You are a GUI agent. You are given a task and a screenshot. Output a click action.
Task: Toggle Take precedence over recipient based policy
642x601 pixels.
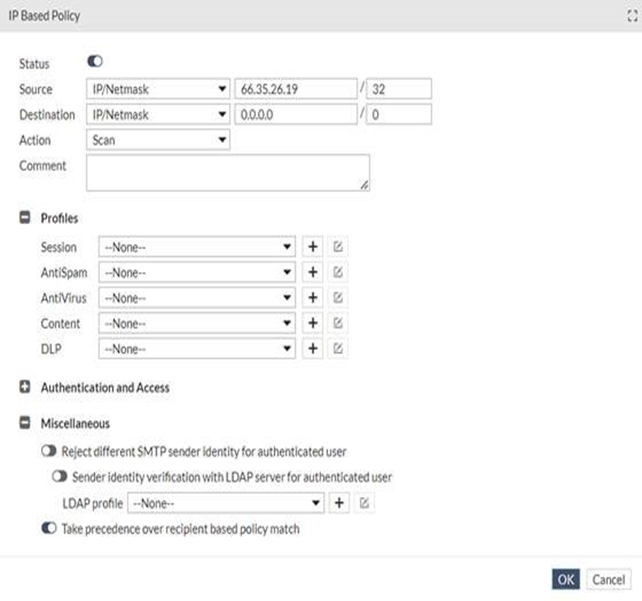tap(50, 528)
